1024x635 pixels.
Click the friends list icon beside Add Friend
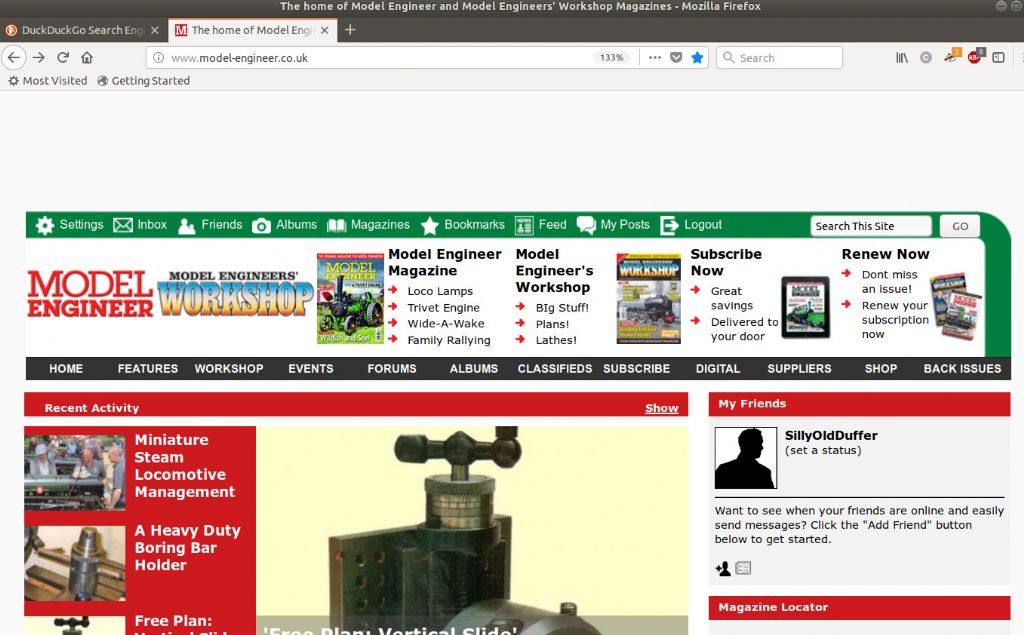coord(743,568)
